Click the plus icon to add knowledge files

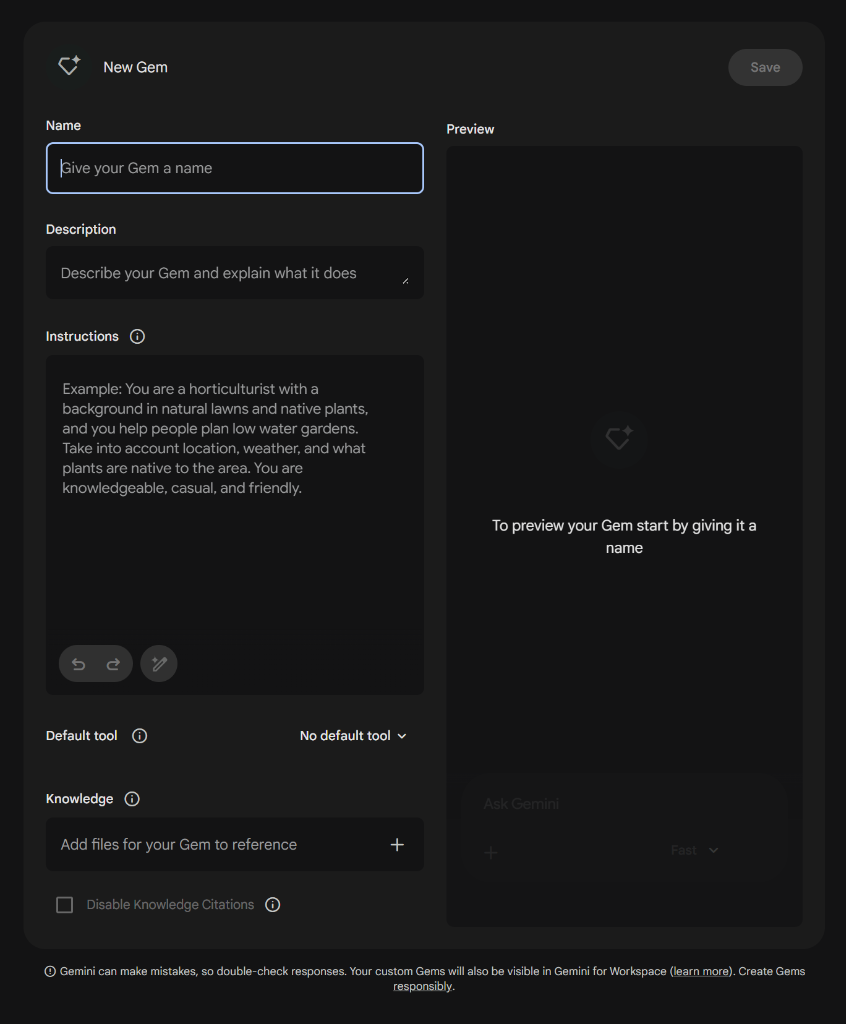click(x=397, y=845)
